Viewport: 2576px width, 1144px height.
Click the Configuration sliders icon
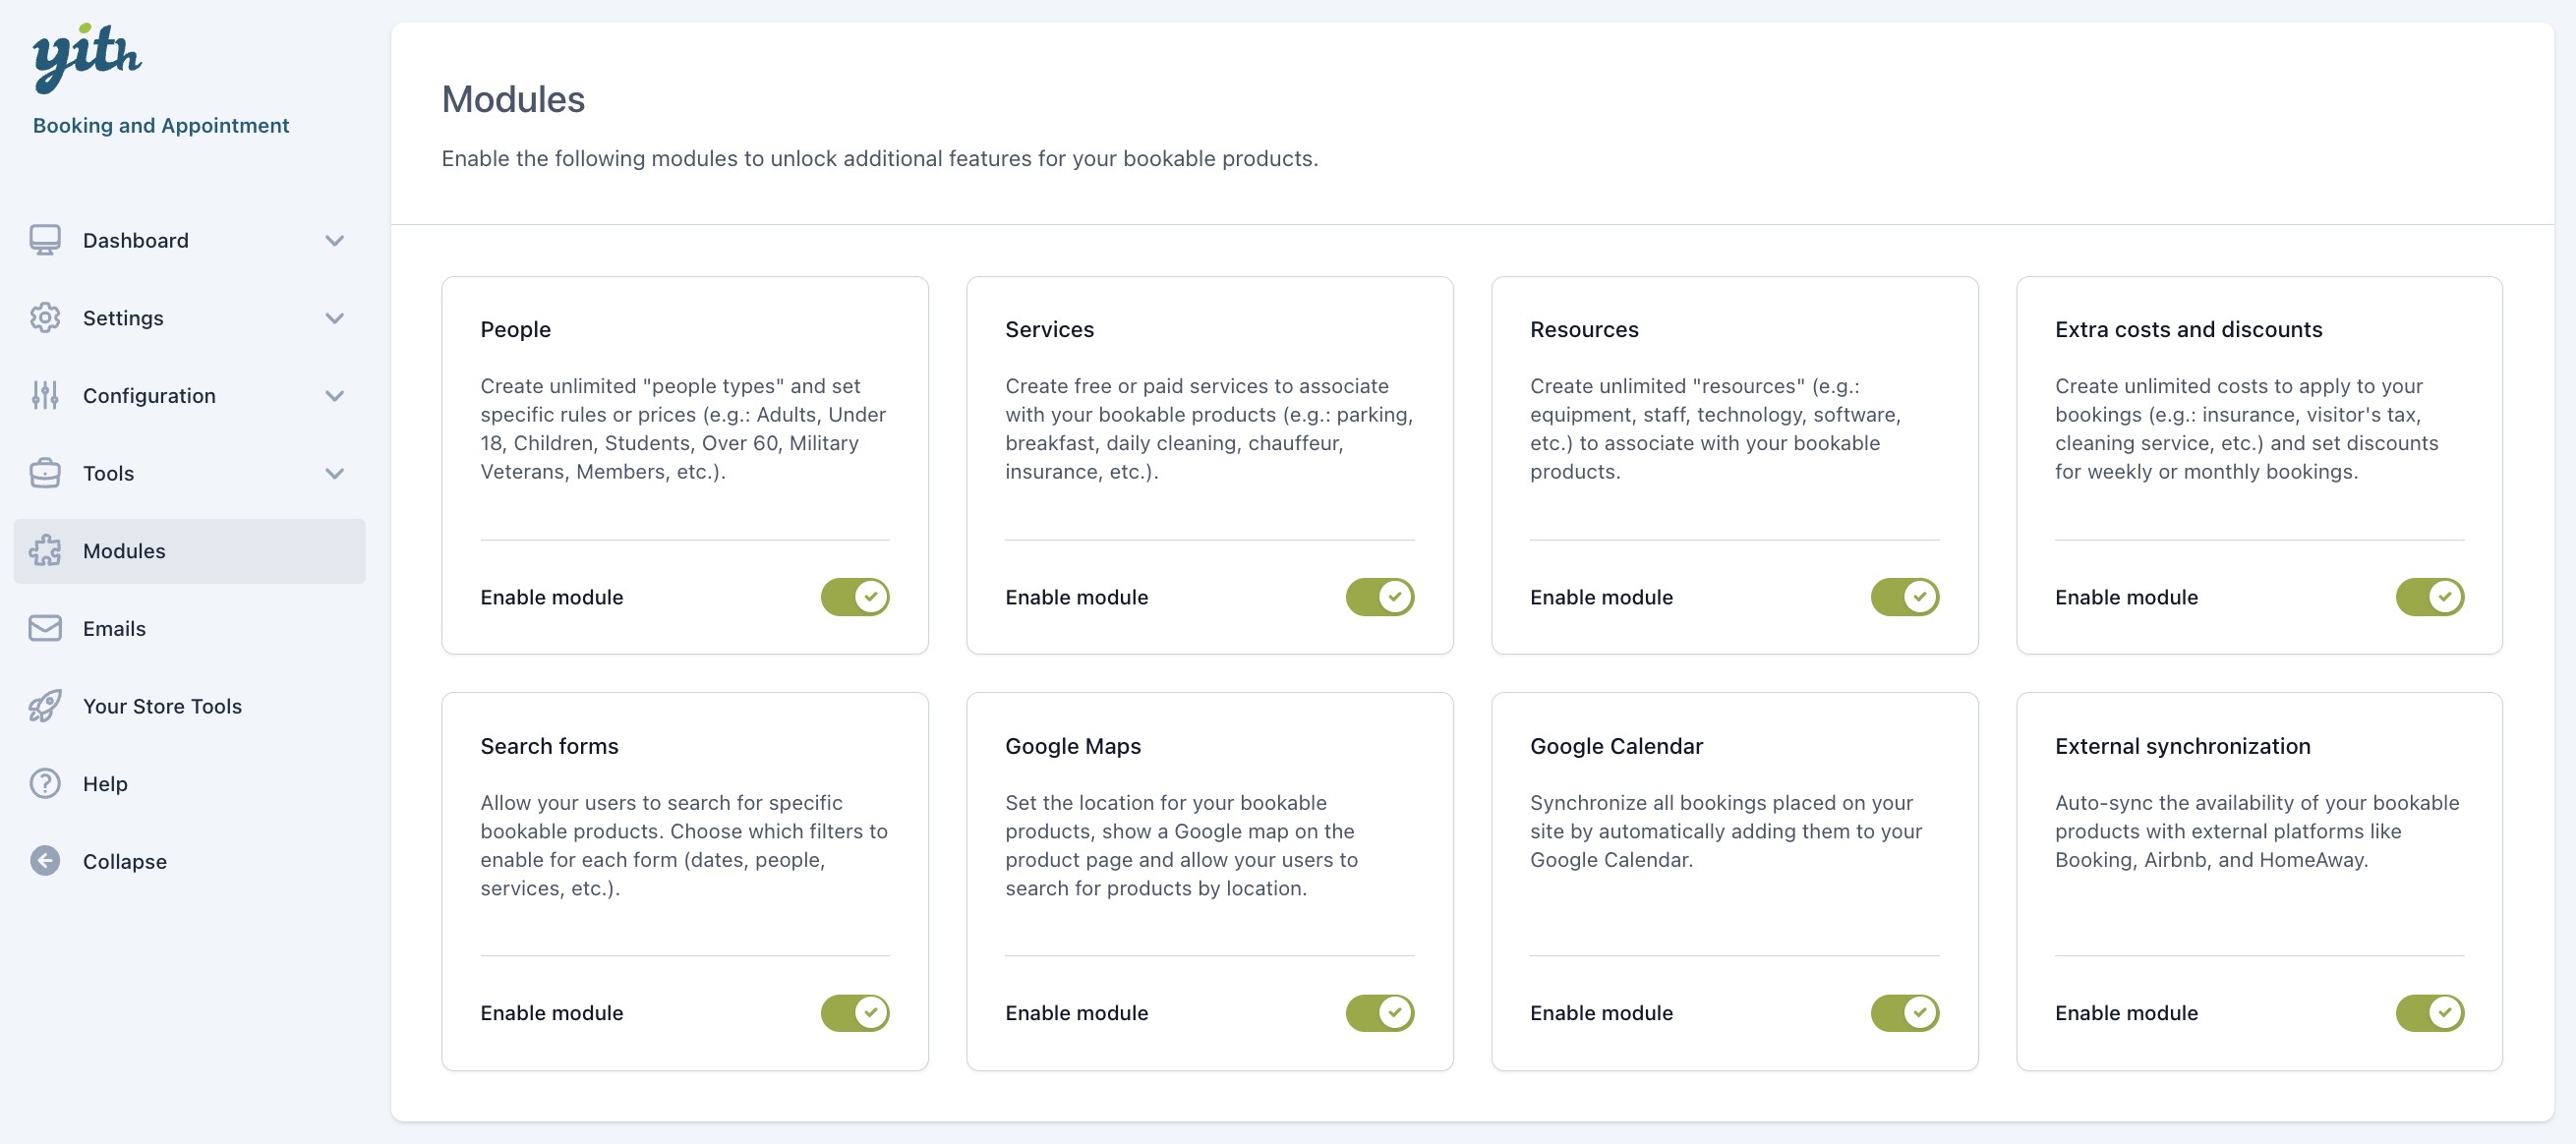pos(45,396)
